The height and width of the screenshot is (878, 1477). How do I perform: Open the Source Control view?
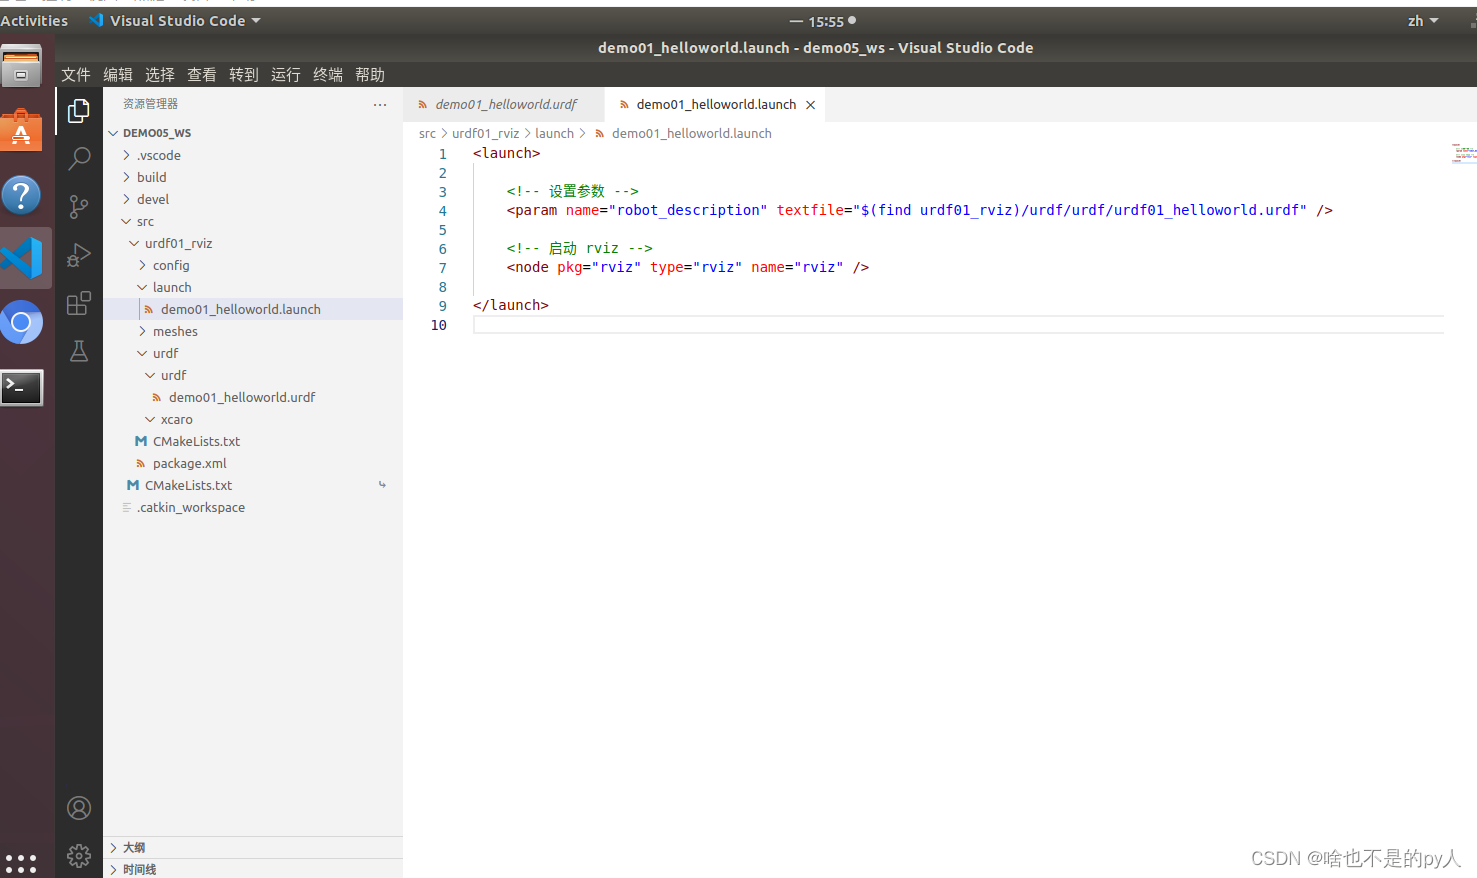(x=79, y=207)
